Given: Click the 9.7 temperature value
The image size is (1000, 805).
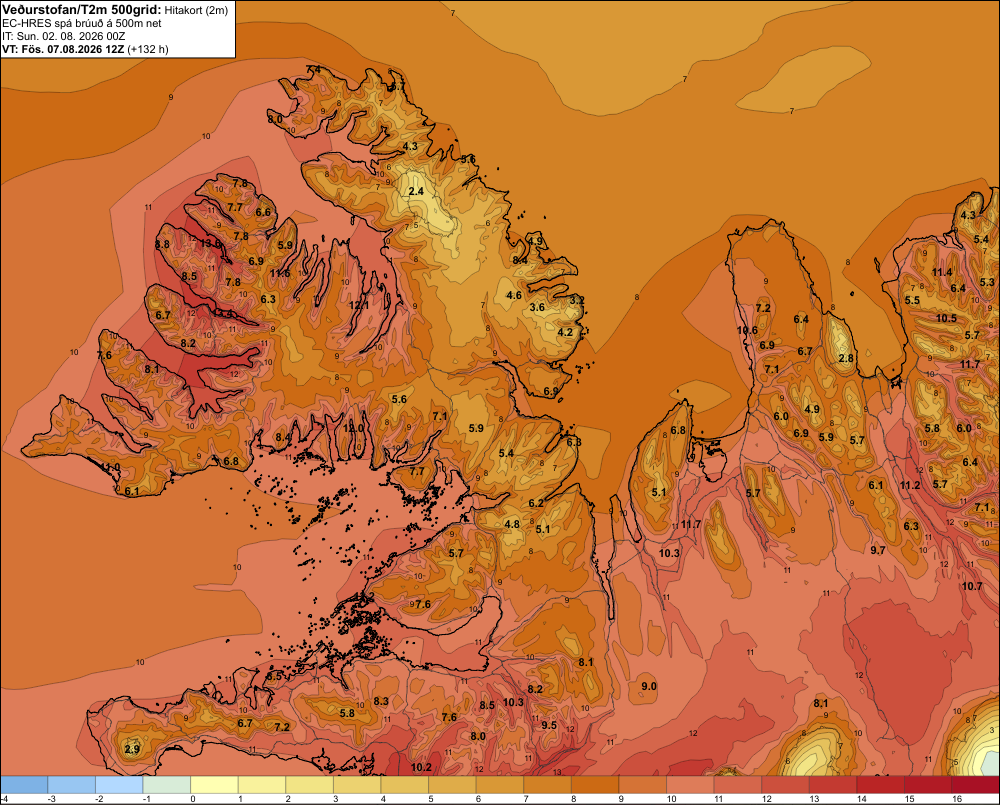Looking at the screenshot, I should pos(878,550).
